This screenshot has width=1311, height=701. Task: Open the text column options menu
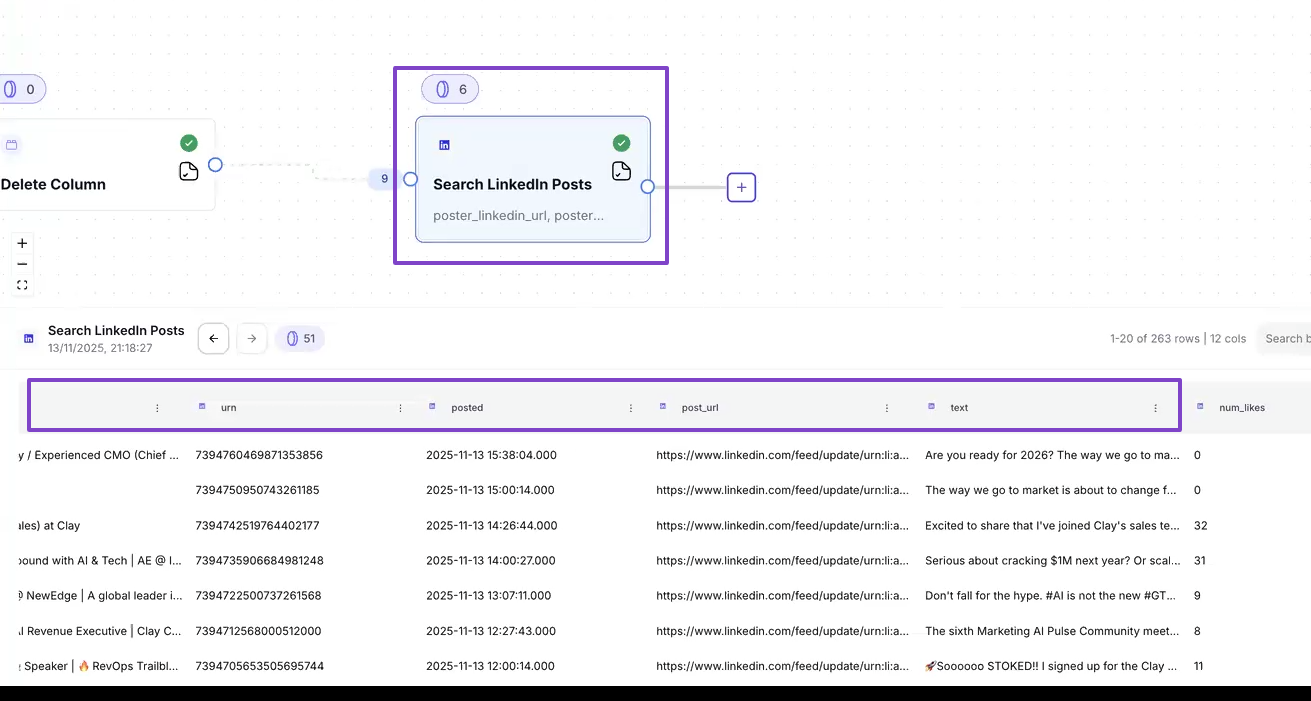click(1156, 408)
